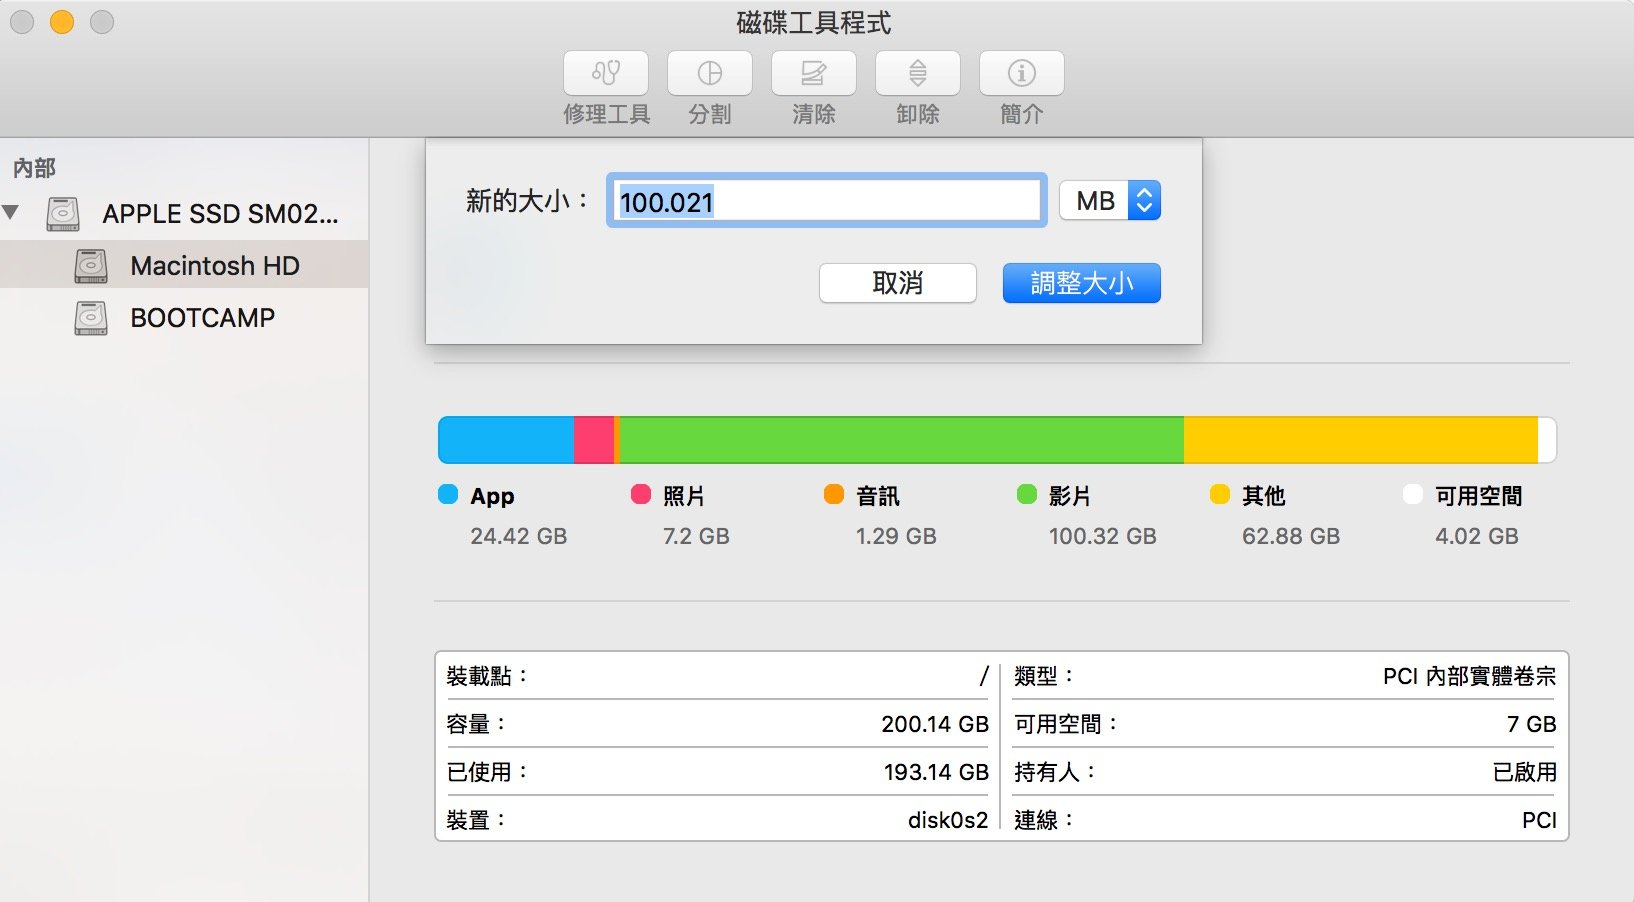
Task: Click the BOOTCAMP volume icon
Action: (90, 317)
